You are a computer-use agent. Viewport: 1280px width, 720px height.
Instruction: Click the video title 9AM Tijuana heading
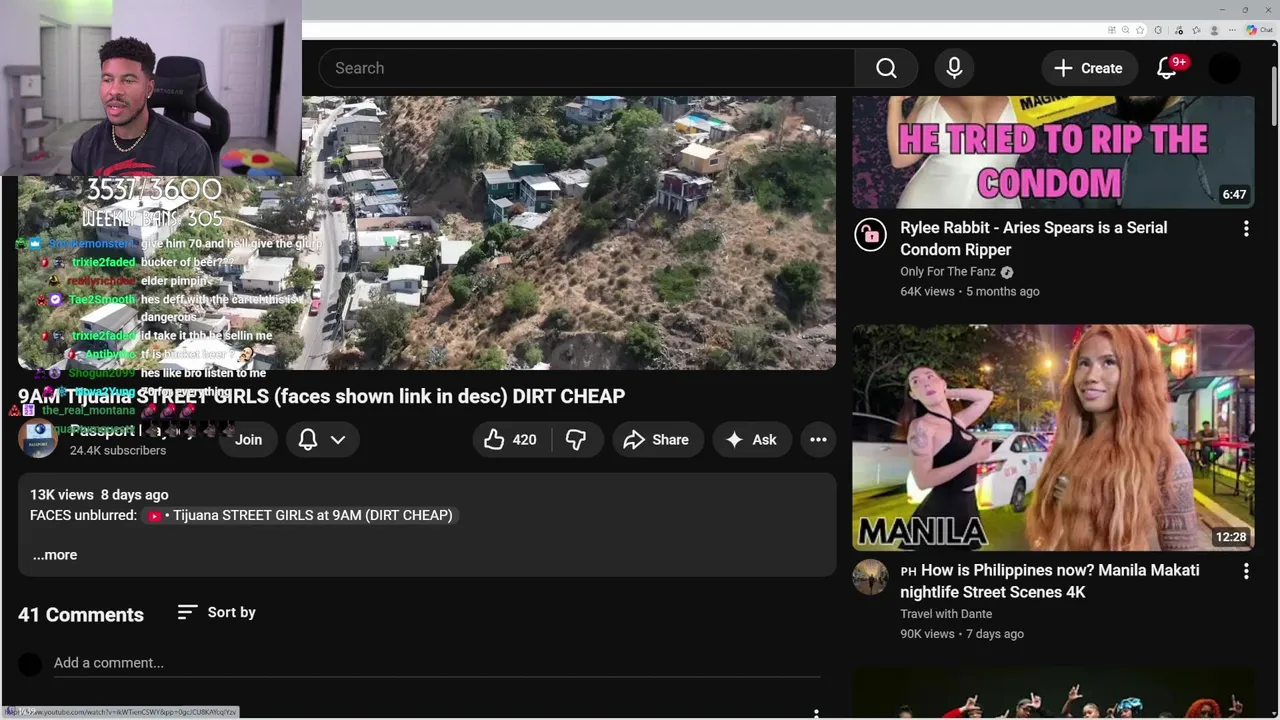321,397
